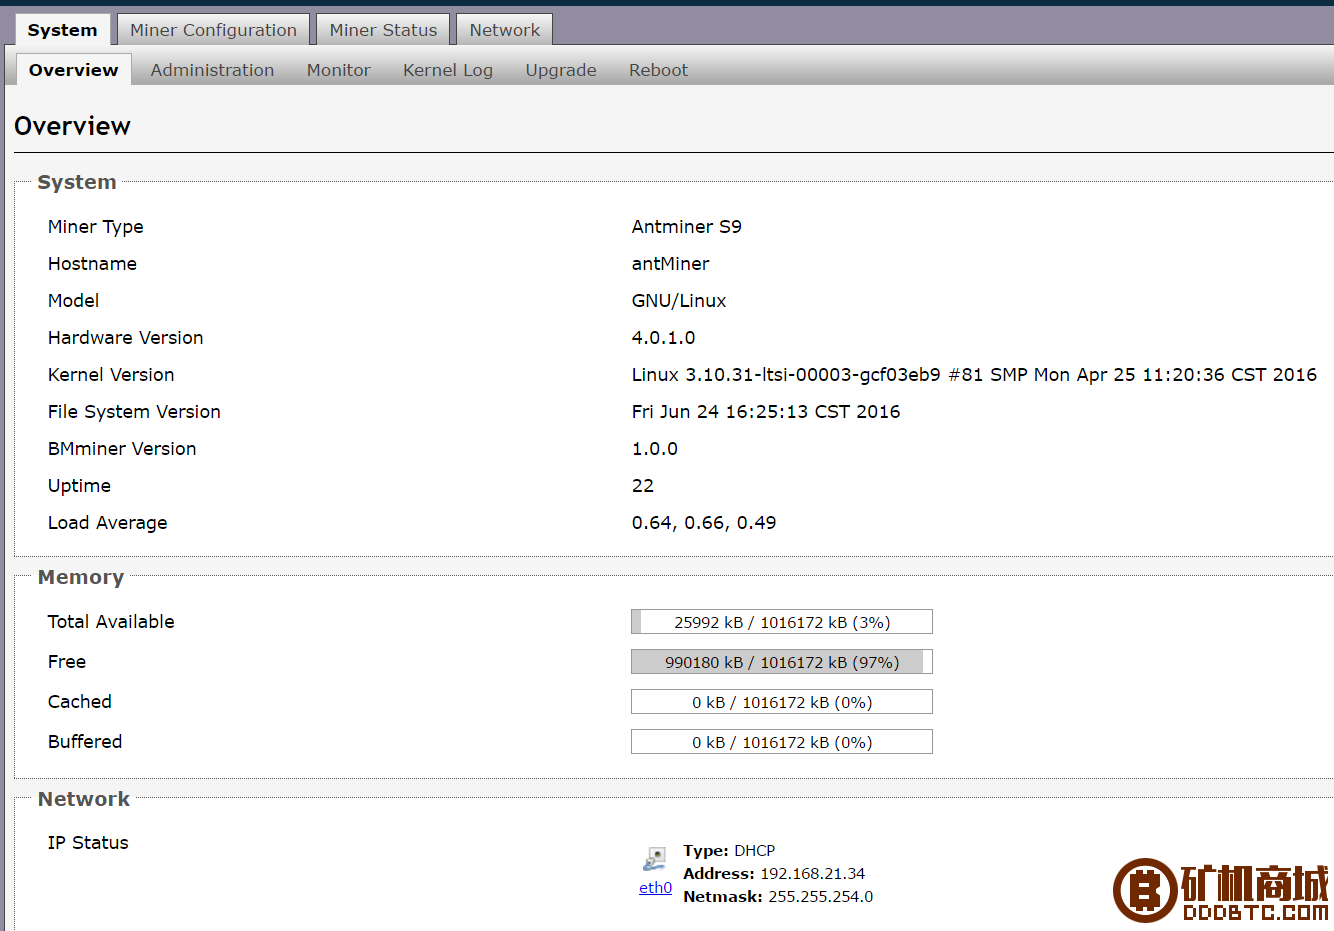Select the uptime value '22'

pyautogui.click(x=643, y=486)
